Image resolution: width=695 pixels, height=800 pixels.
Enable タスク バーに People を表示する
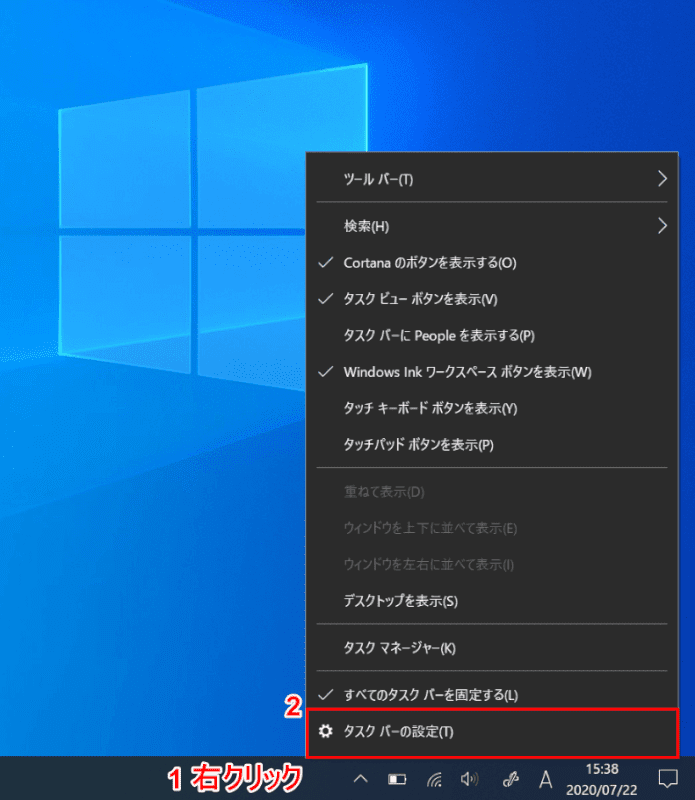(x=492, y=336)
